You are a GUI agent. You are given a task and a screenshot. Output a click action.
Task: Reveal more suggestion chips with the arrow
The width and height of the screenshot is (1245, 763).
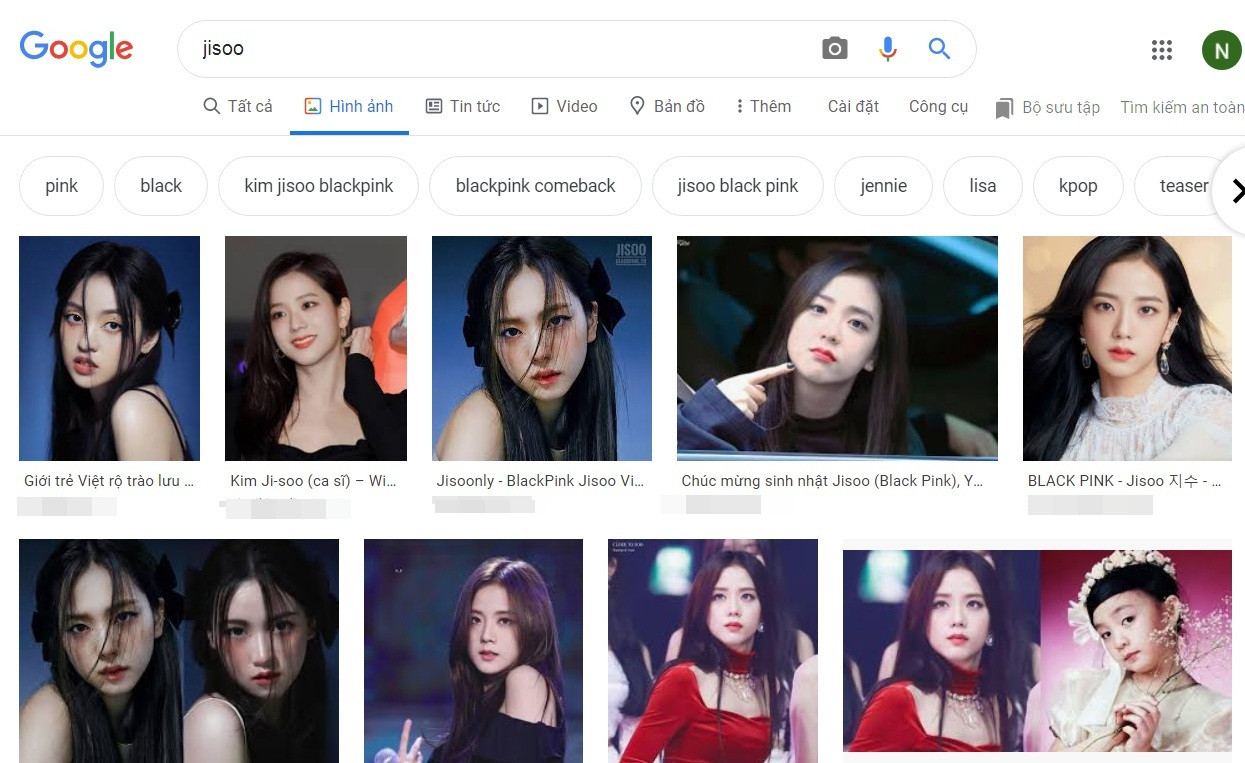pyautogui.click(x=1237, y=190)
